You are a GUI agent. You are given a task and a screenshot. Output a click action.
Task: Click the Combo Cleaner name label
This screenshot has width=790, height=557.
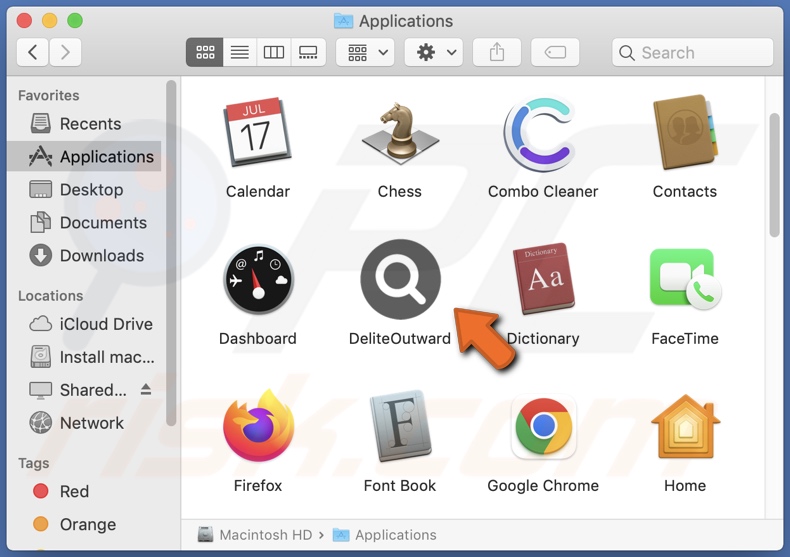pos(543,192)
